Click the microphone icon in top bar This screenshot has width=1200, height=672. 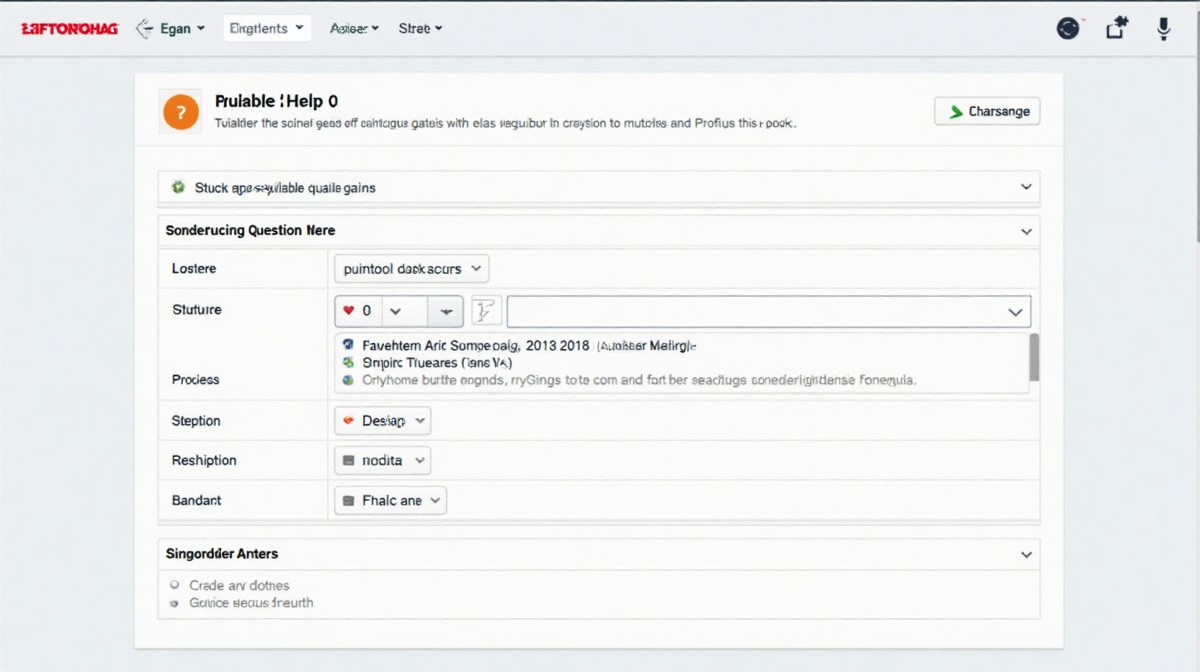(x=1163, y=29)
